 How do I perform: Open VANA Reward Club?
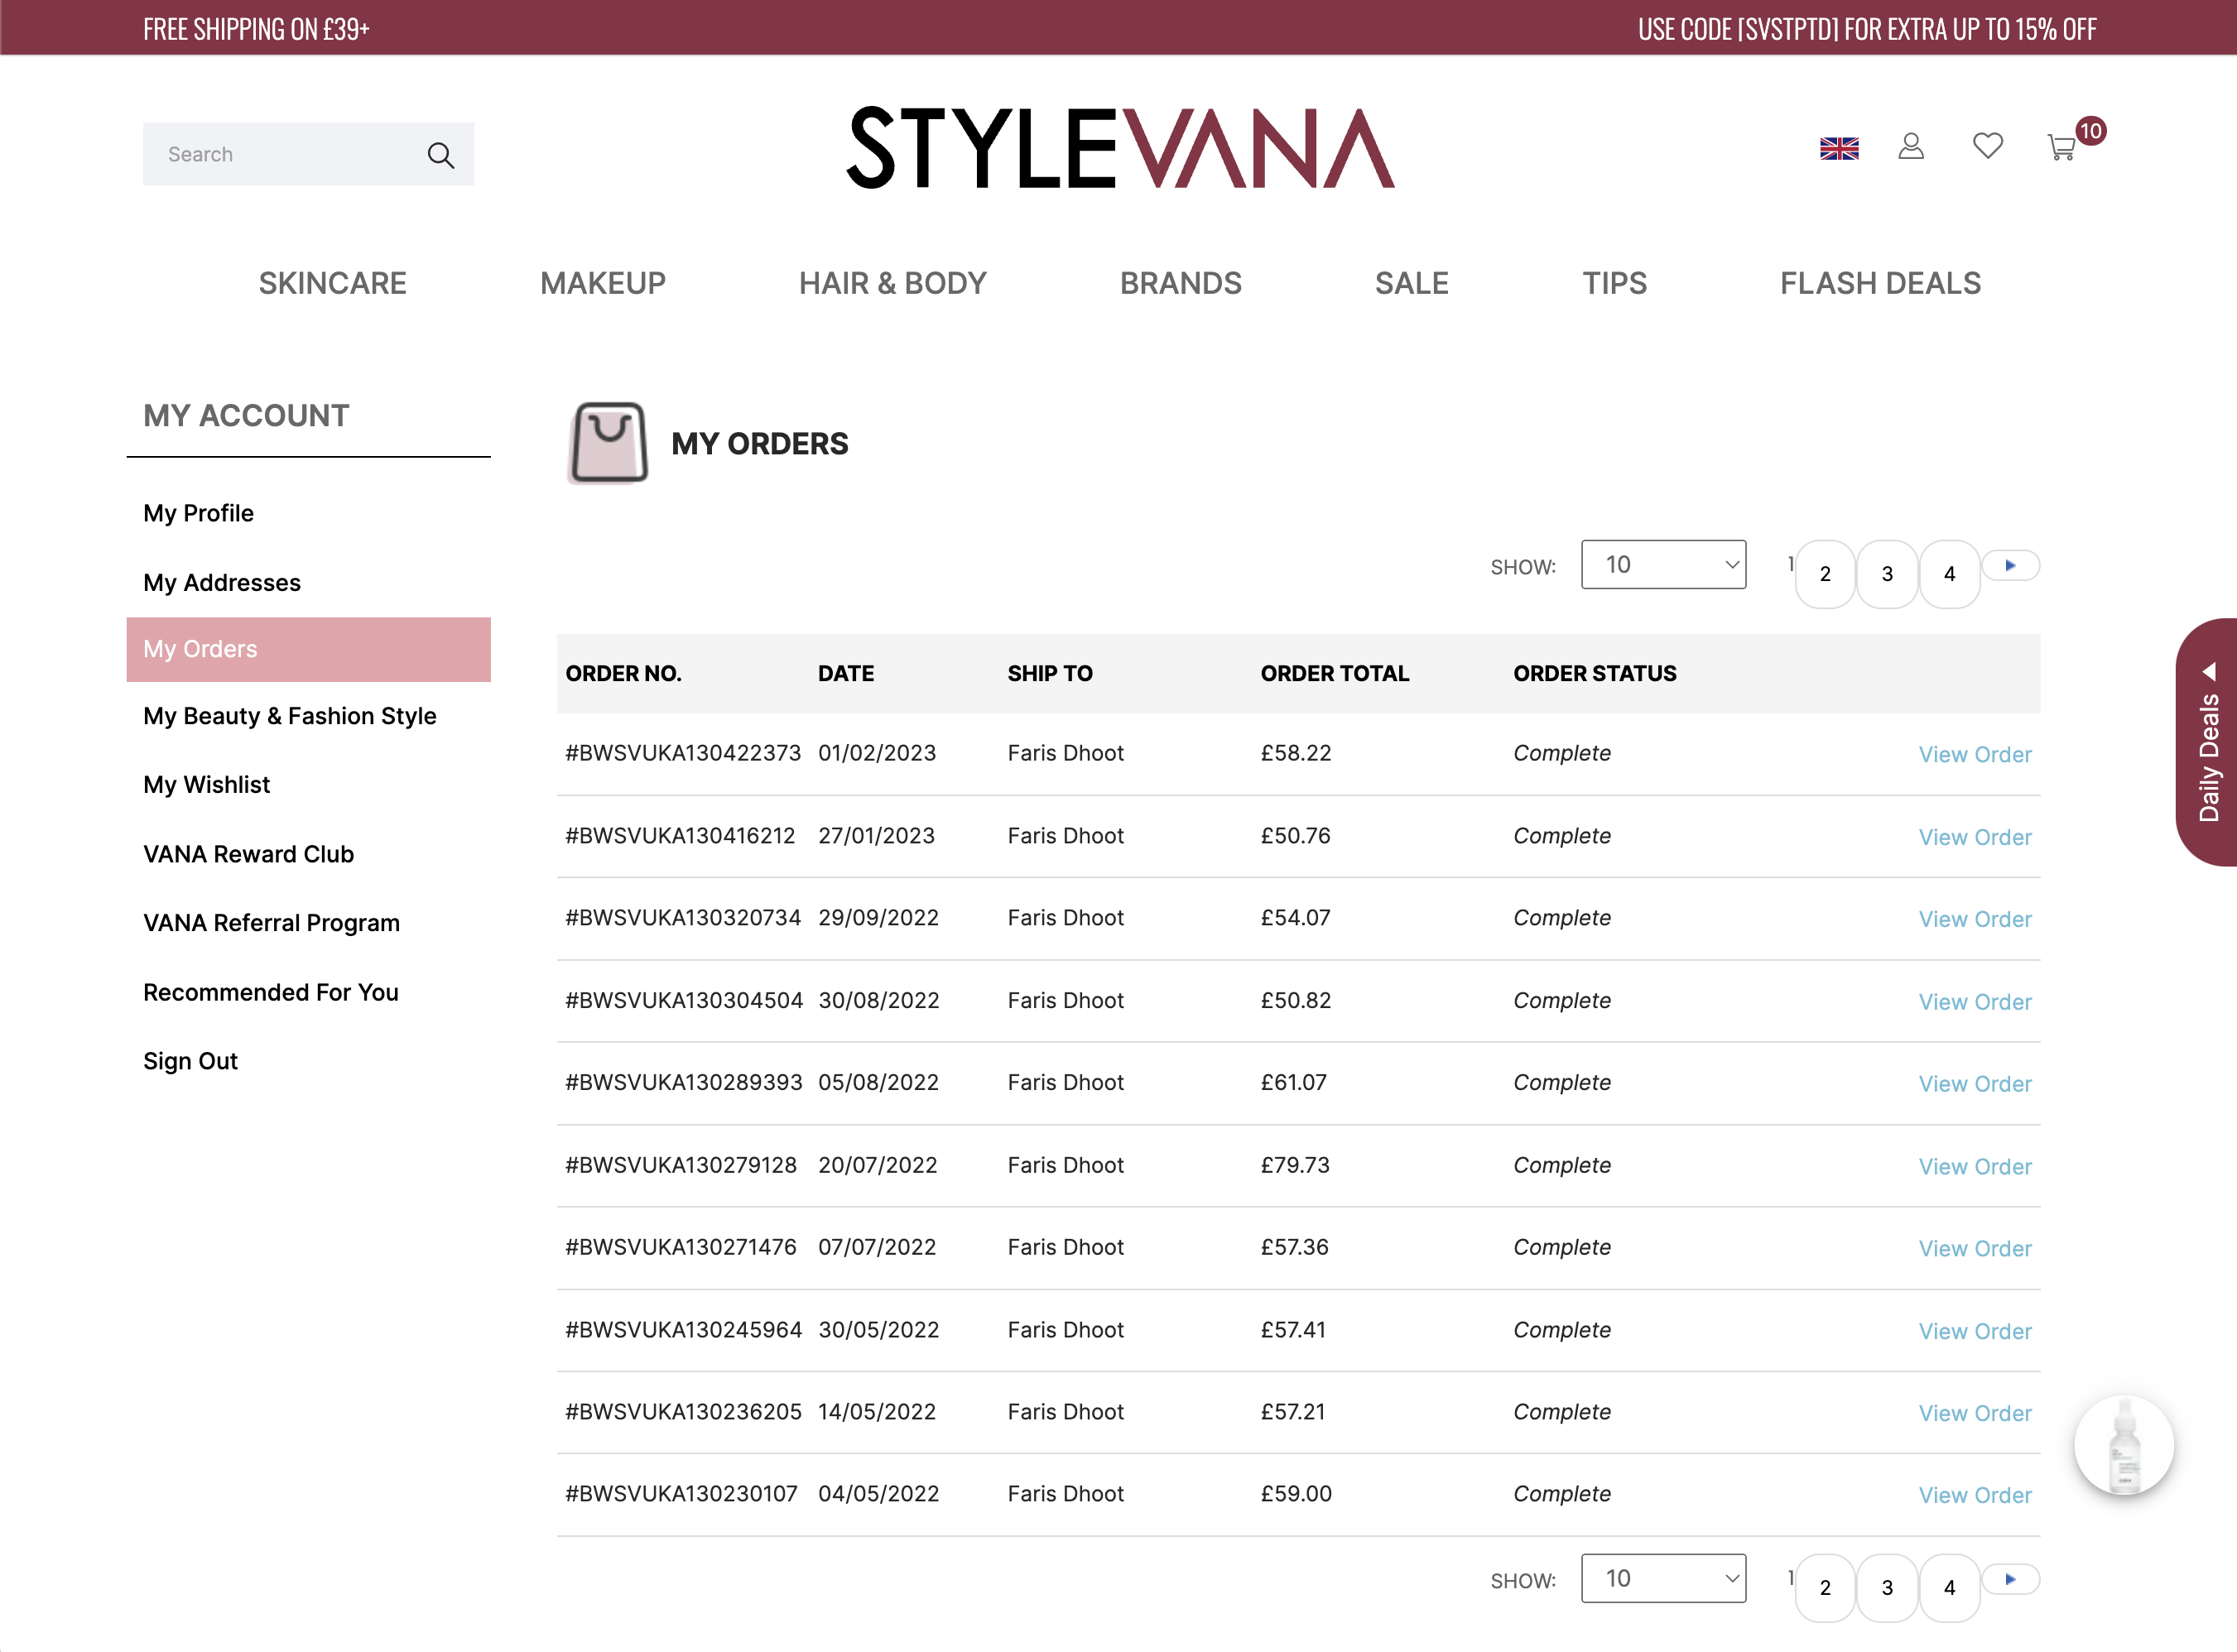pyautogui.click(x=248, y=854)
